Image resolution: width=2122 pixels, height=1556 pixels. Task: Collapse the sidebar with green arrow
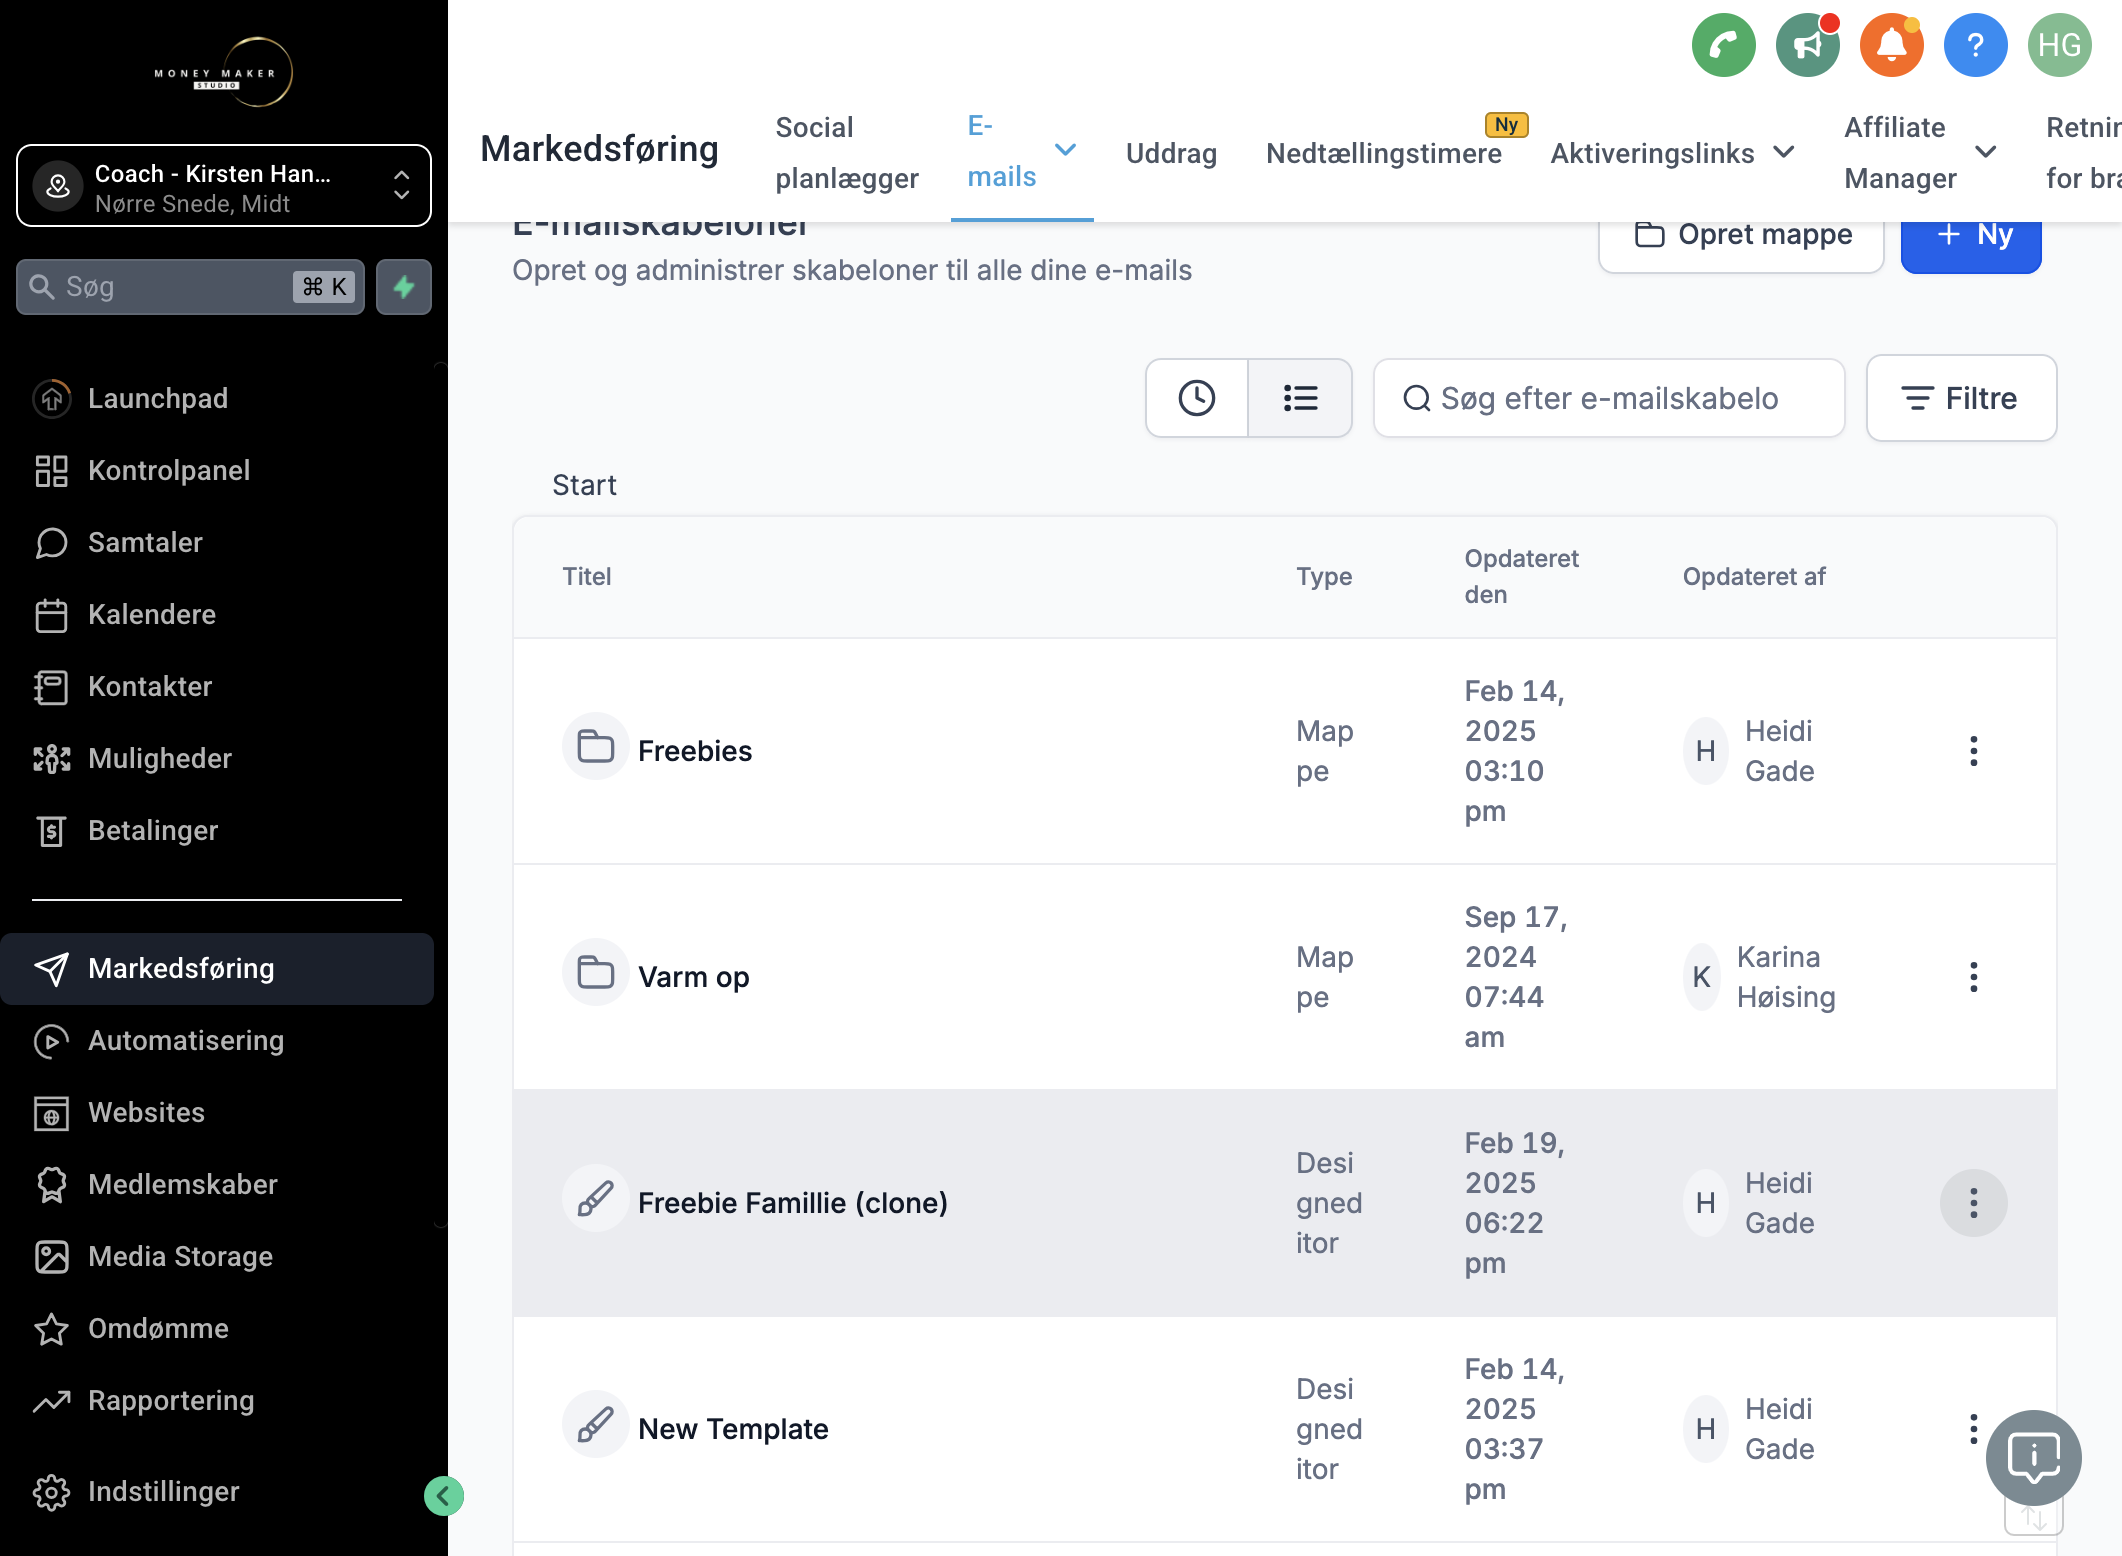[x=443, y=1496]
